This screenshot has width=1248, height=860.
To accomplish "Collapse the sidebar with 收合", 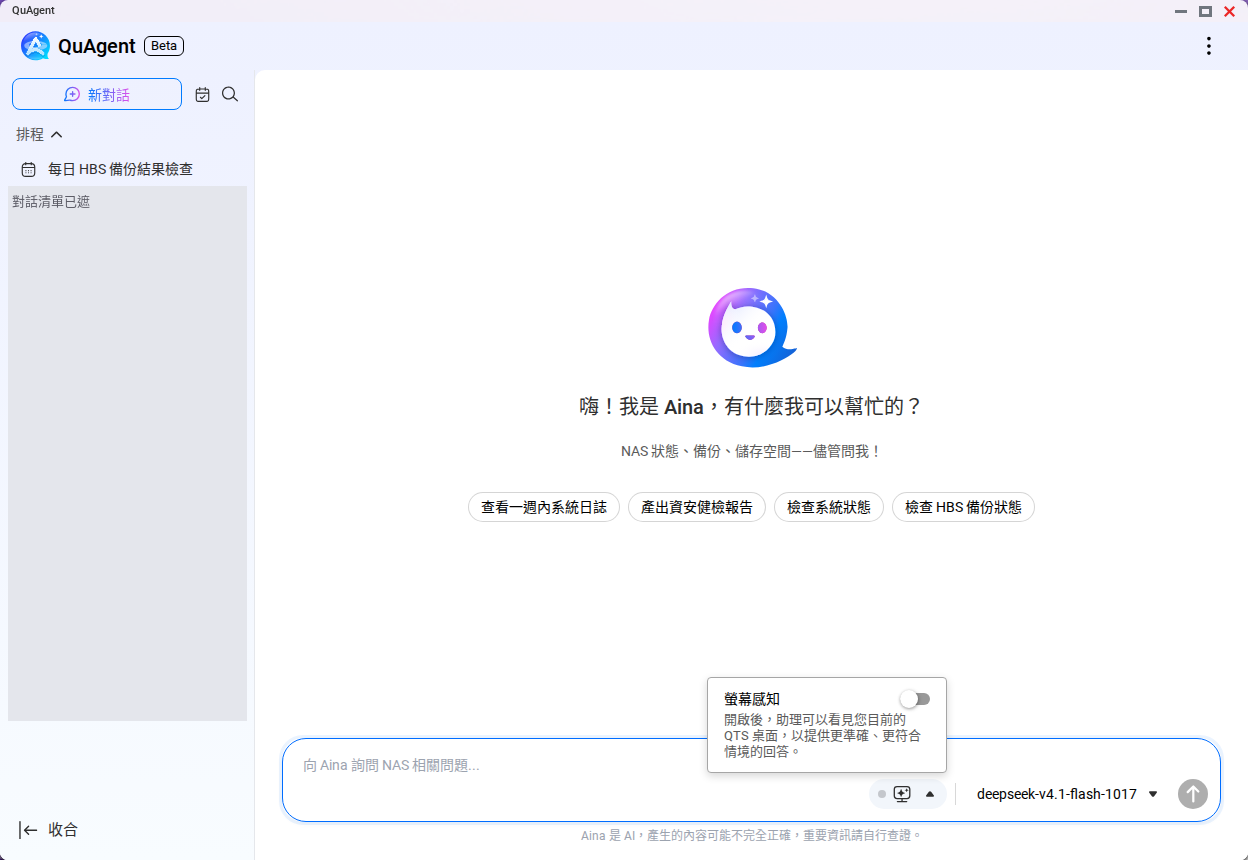I will tap(48, 830).
